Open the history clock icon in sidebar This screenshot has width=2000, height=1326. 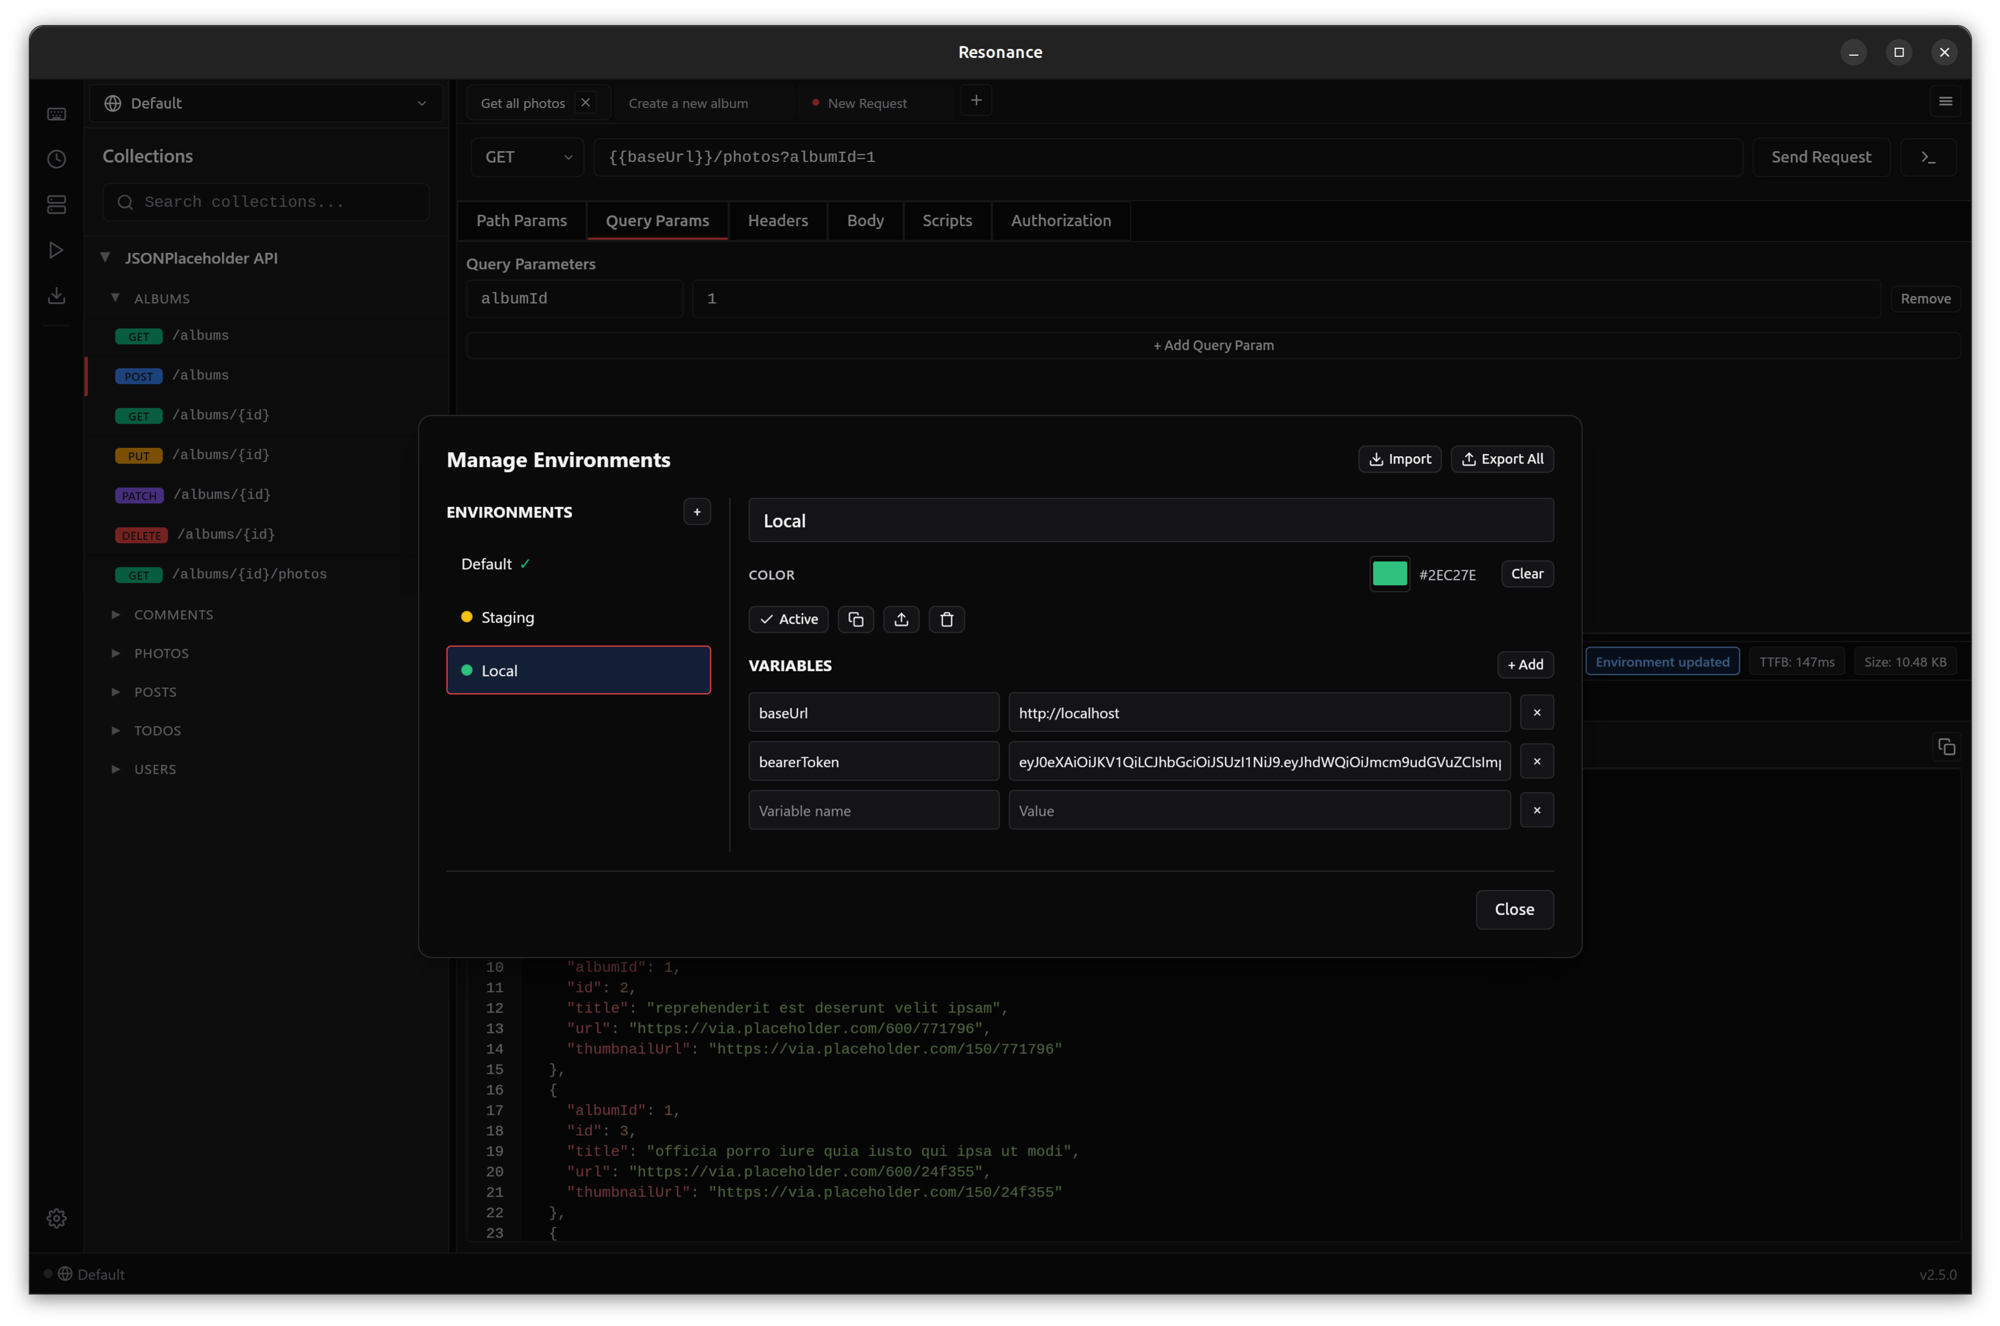57,159
